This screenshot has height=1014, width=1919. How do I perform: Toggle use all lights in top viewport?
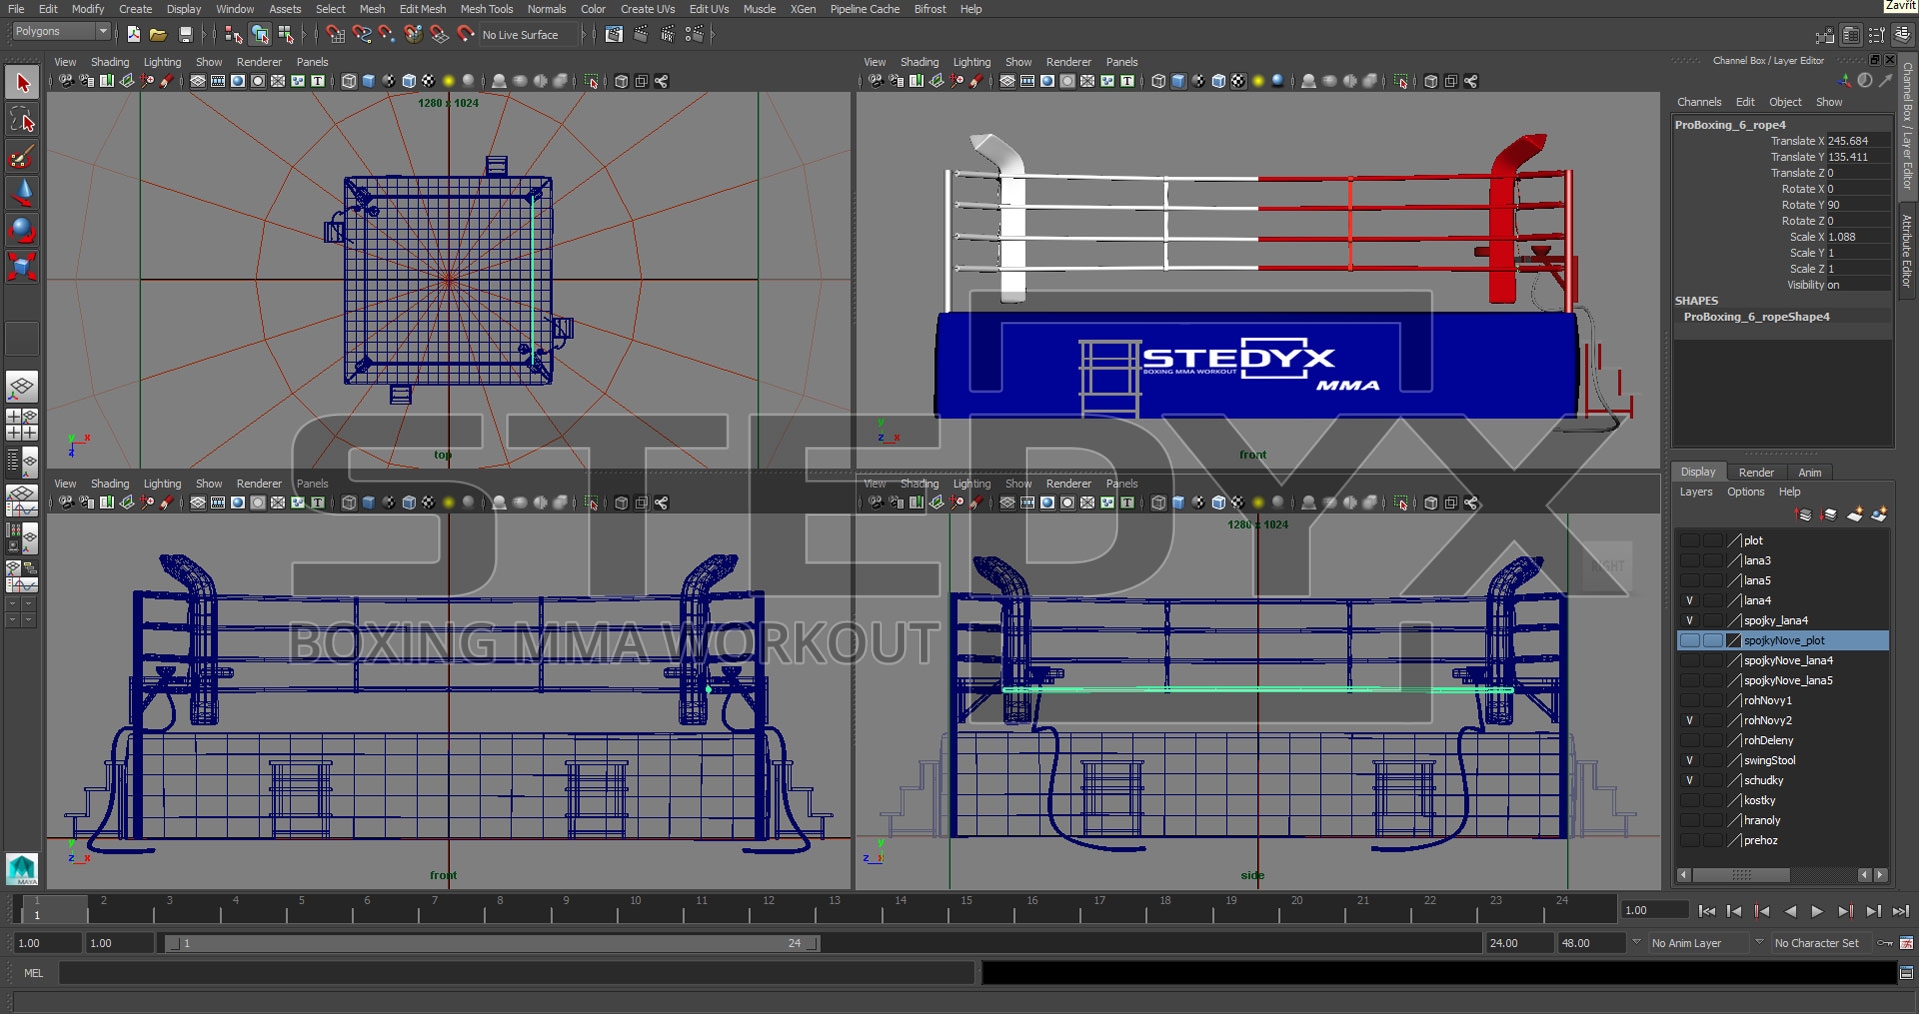(449, 82)
